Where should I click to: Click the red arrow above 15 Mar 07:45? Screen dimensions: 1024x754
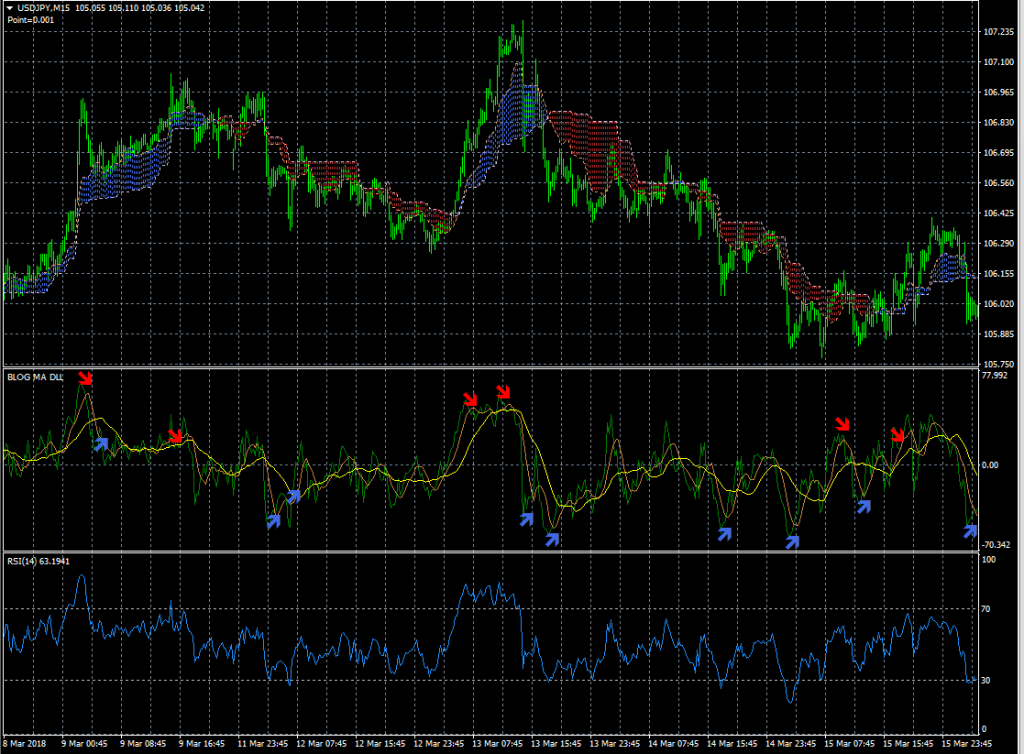coord(842,426)
